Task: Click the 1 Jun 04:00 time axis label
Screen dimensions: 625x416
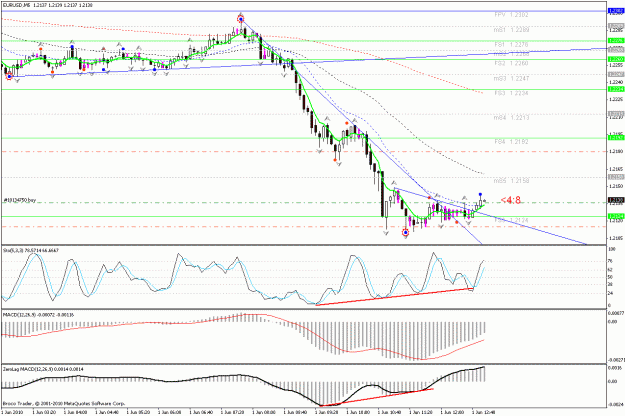Action: pos(74,412)
